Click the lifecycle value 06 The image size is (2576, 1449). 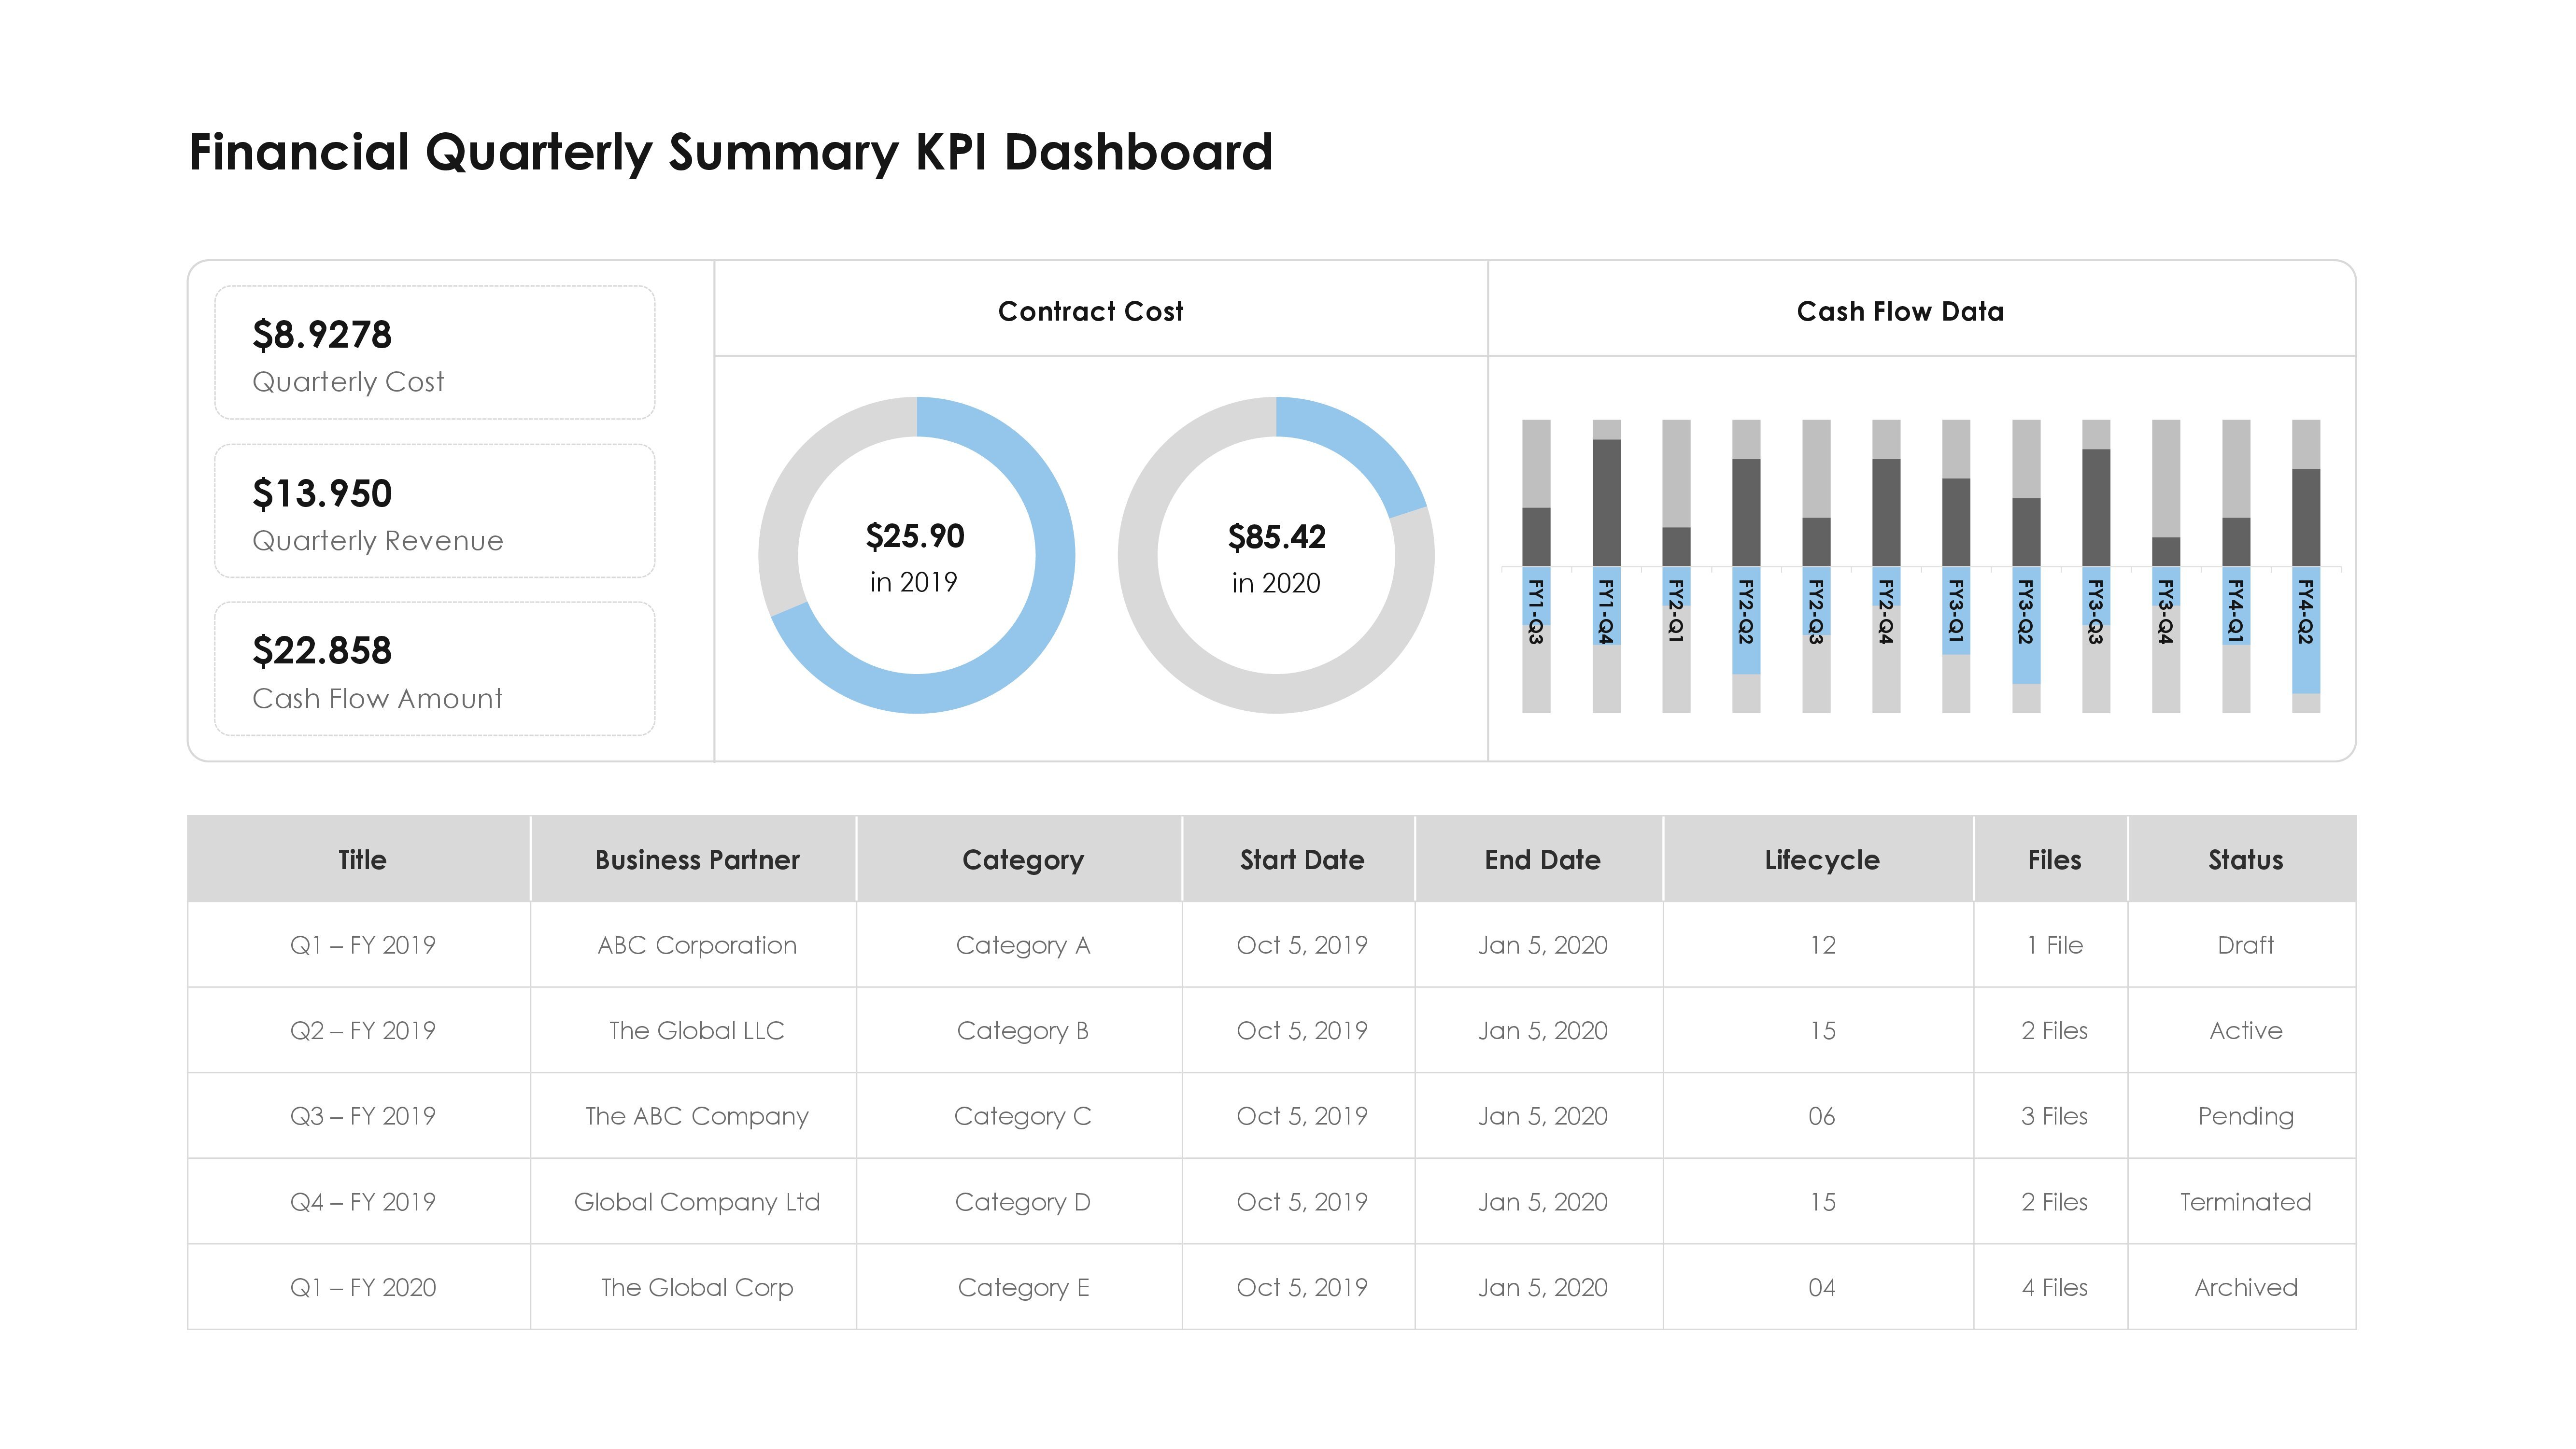[1822, 1117]
